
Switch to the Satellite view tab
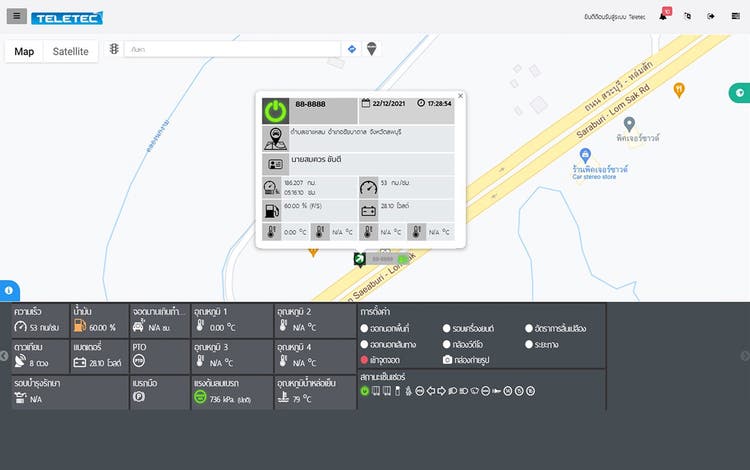pos(70,52)
